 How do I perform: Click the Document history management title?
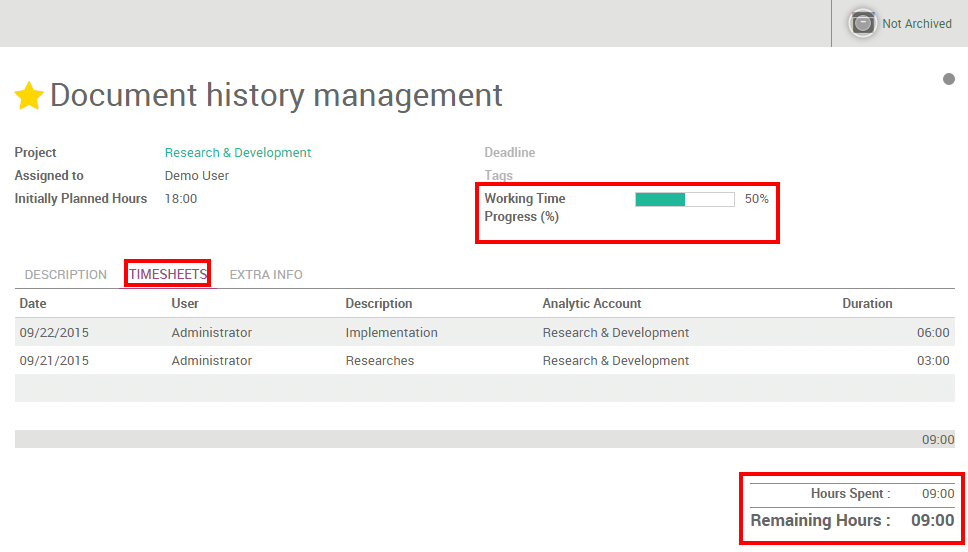coord(276,95)
